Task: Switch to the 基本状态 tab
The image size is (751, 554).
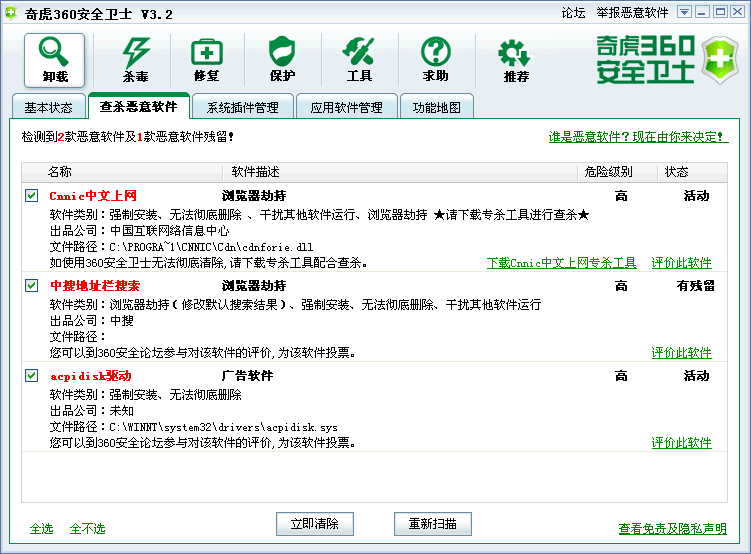Action: coord(48,107)
